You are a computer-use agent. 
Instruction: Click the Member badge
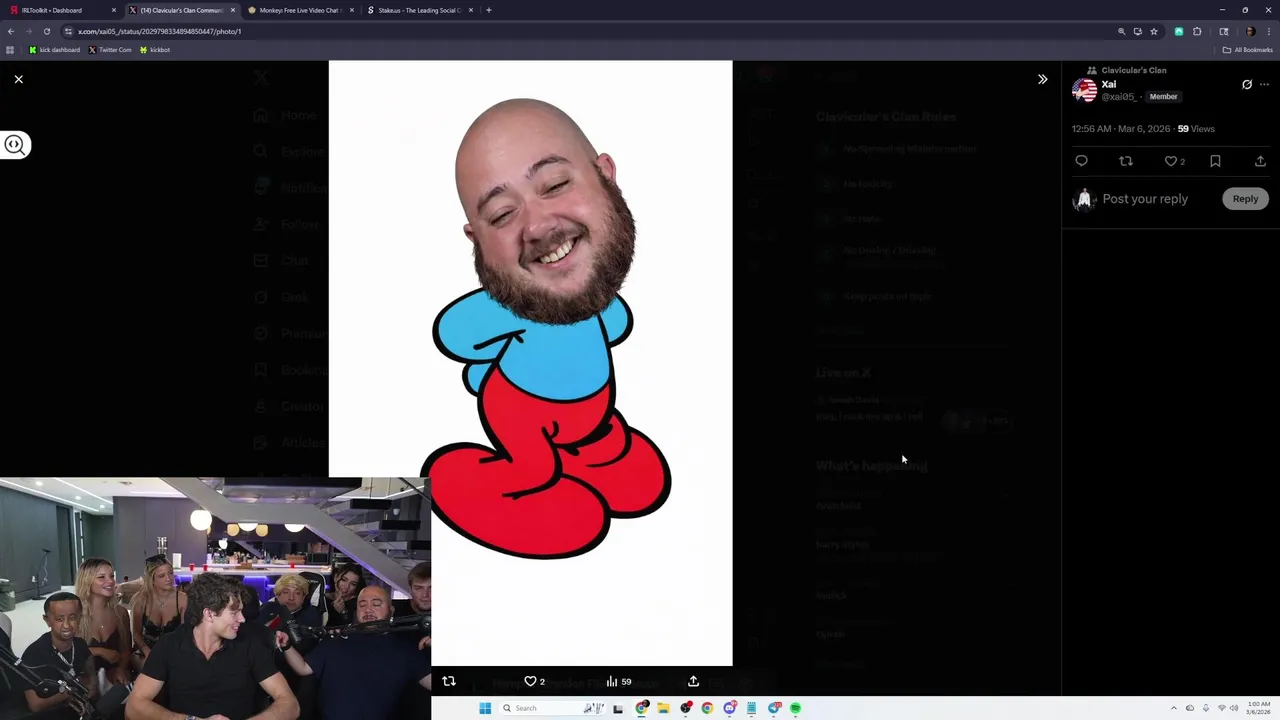1163,97
